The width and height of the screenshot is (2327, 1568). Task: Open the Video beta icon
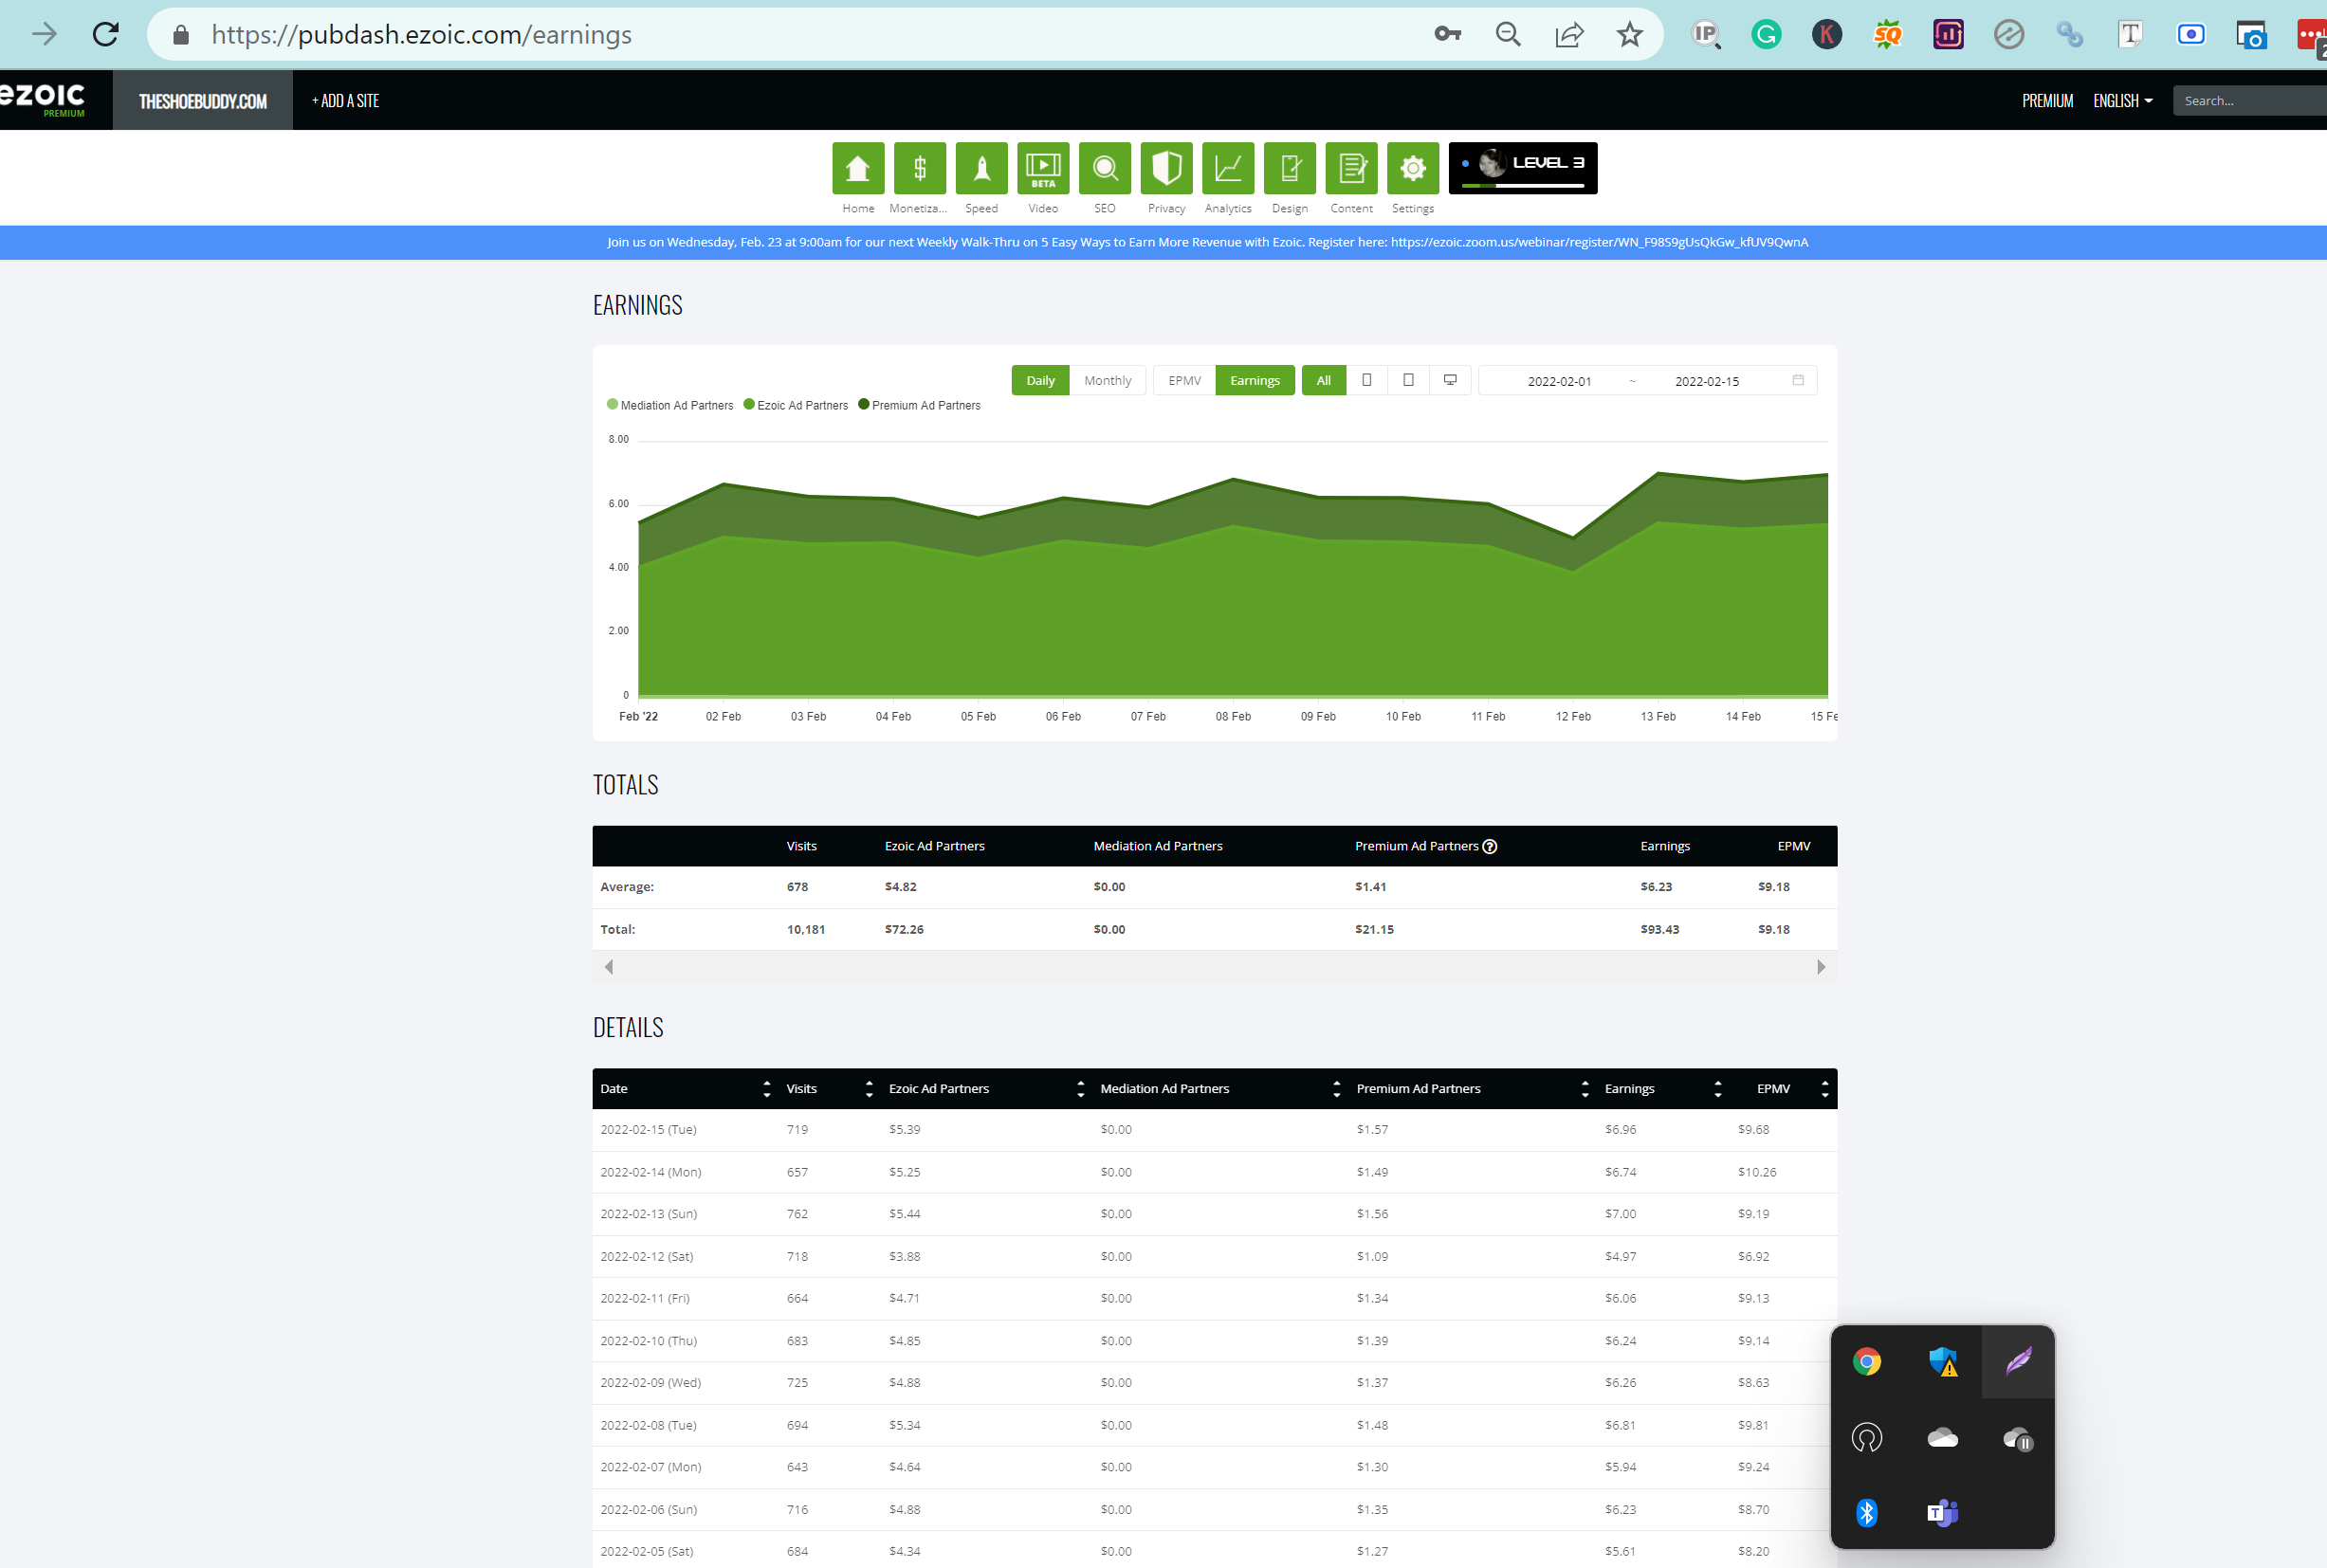click(1043, 167)
